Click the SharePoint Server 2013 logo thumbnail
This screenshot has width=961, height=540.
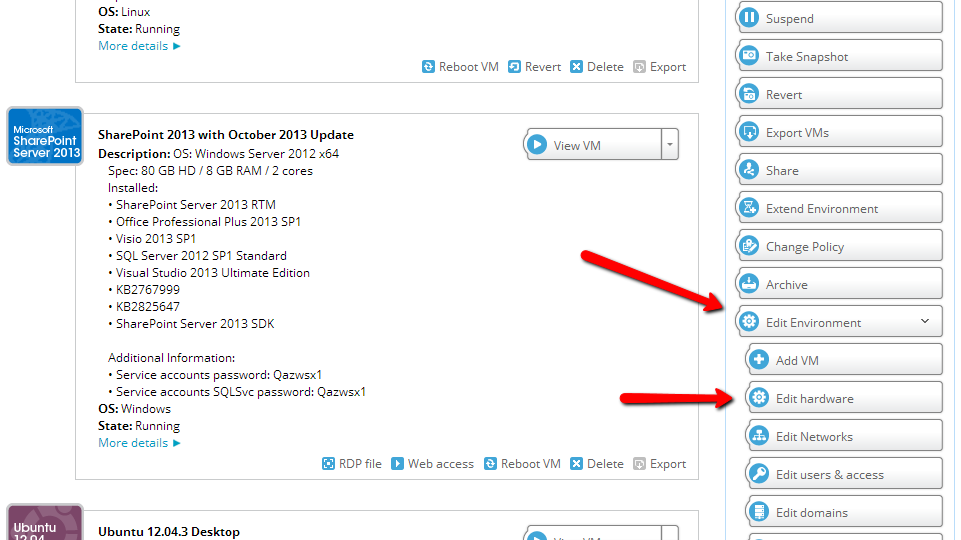click(45, 136)
